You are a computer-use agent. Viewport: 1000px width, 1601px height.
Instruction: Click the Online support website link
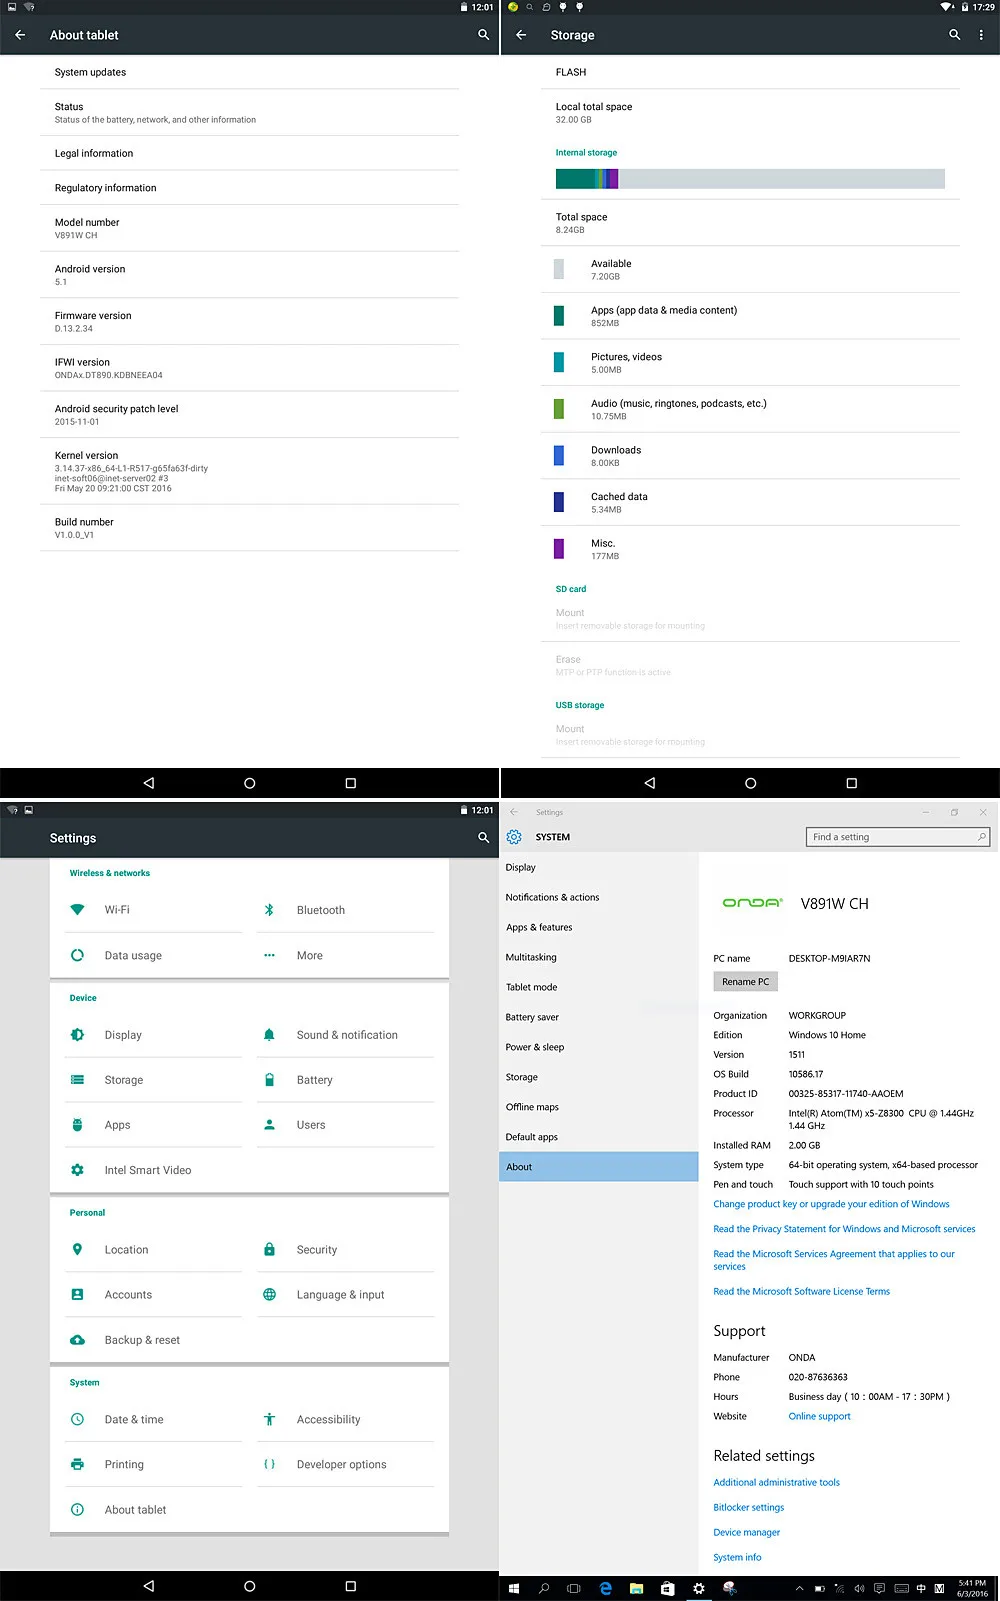tap(819, 1417)
